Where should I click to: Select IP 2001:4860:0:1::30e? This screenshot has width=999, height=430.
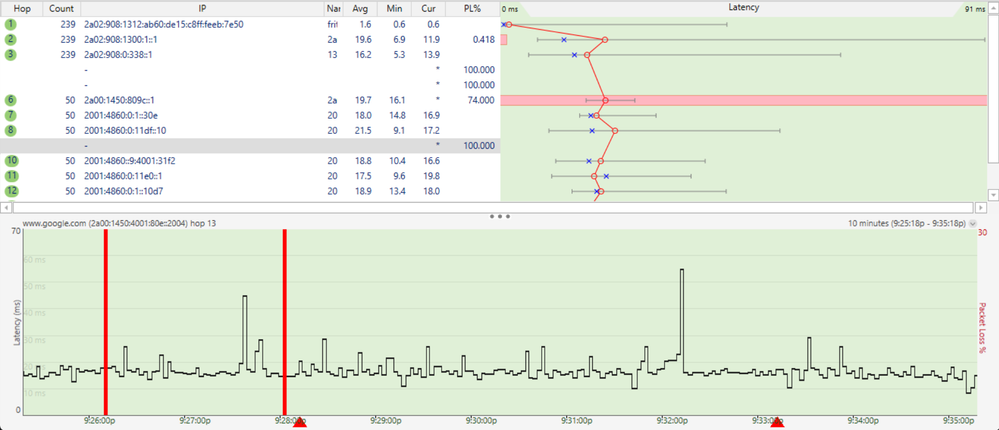(x=120, y=115)
